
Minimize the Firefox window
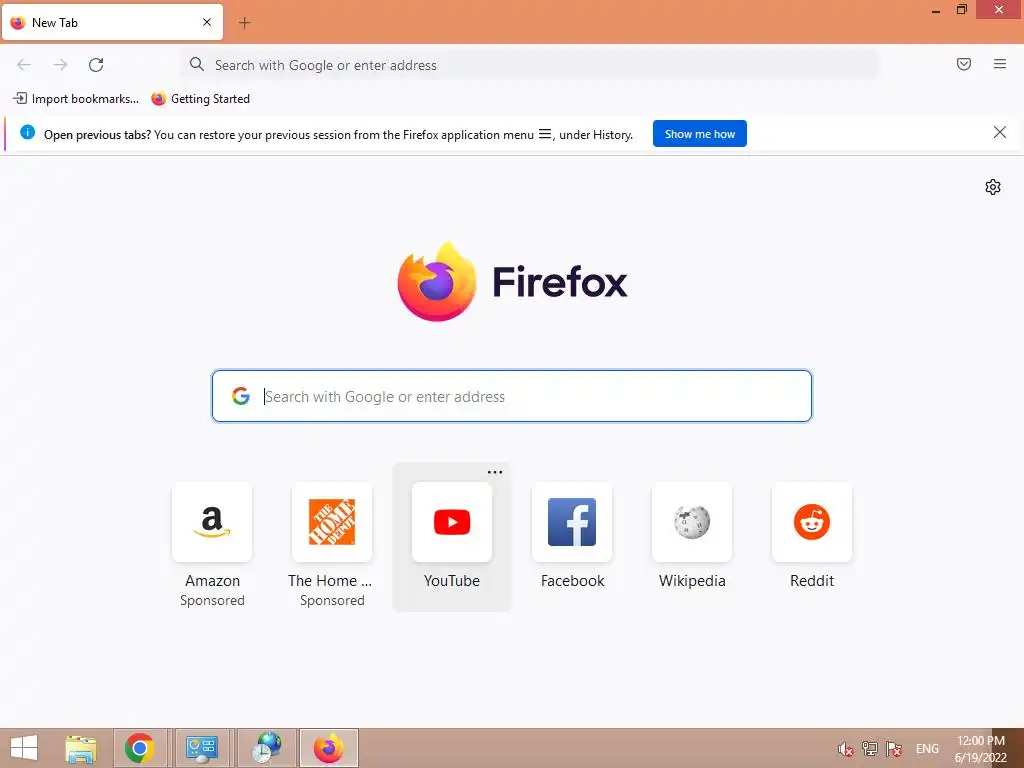pyautogui.click(x=936, y=10)
